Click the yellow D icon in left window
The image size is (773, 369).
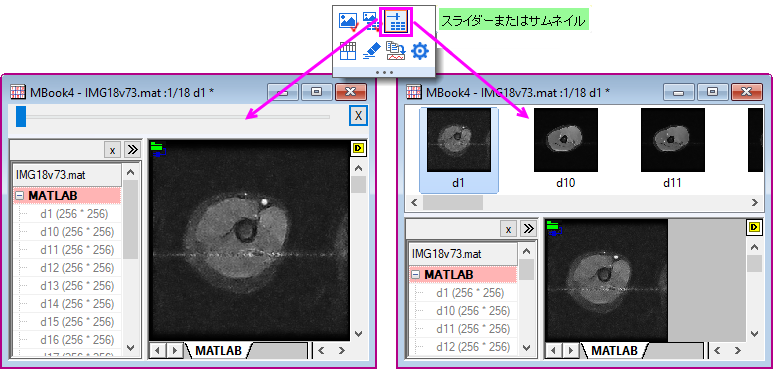[x=357, y=147]
